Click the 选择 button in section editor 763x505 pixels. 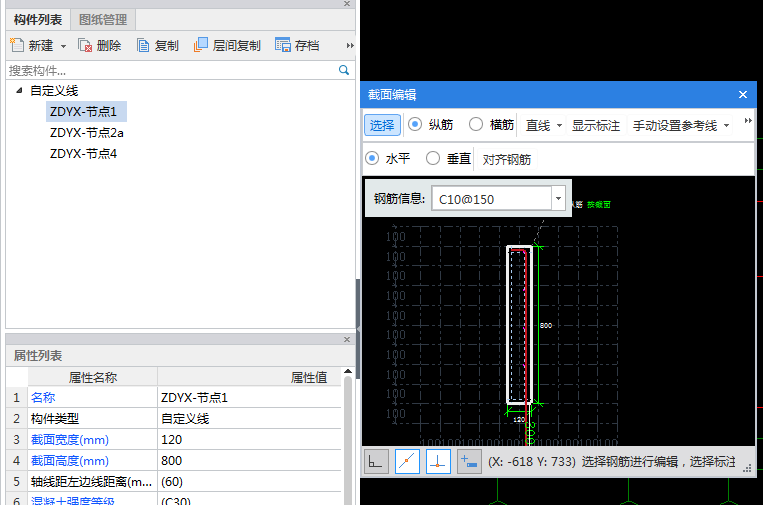point(382,125)
